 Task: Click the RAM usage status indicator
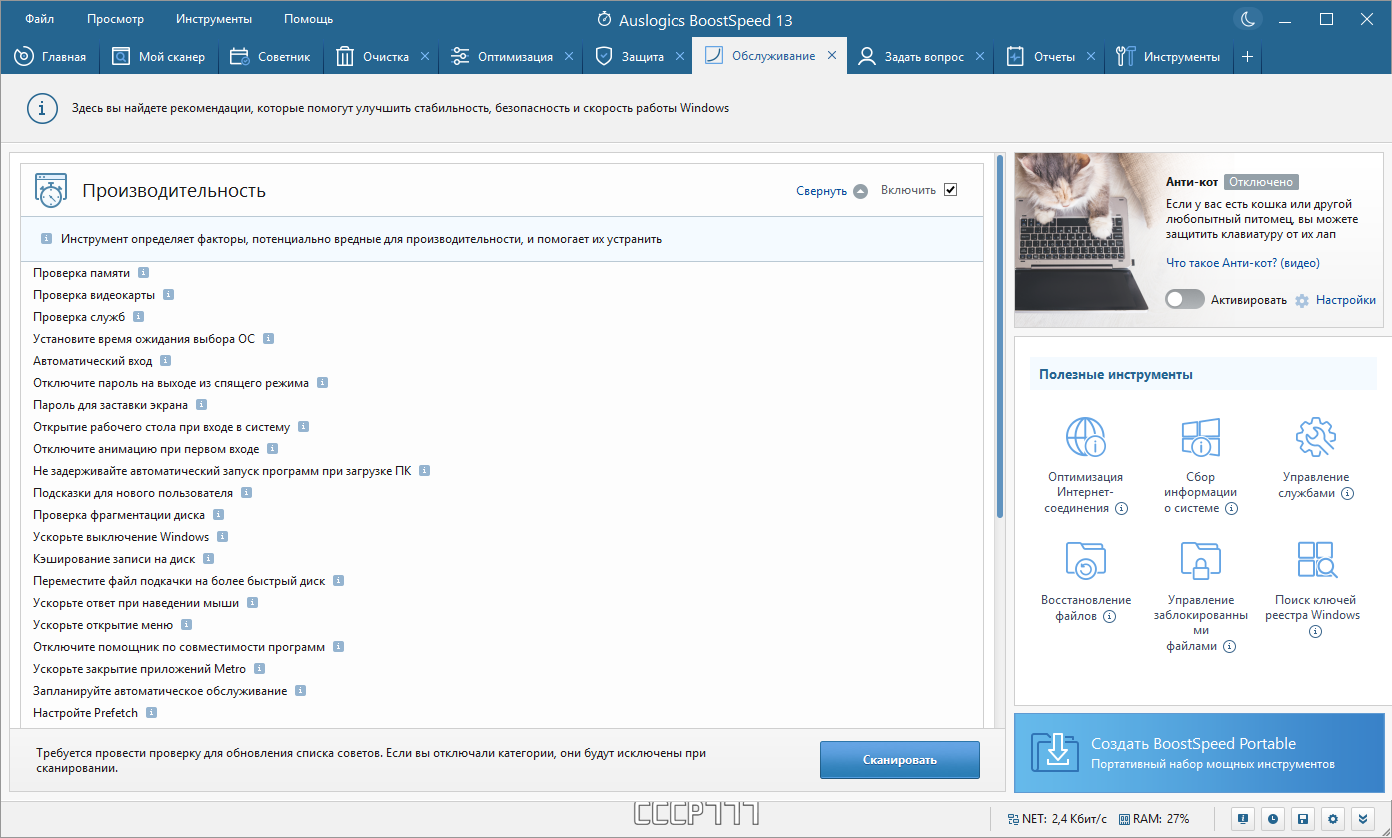[x=1154, y=818]
